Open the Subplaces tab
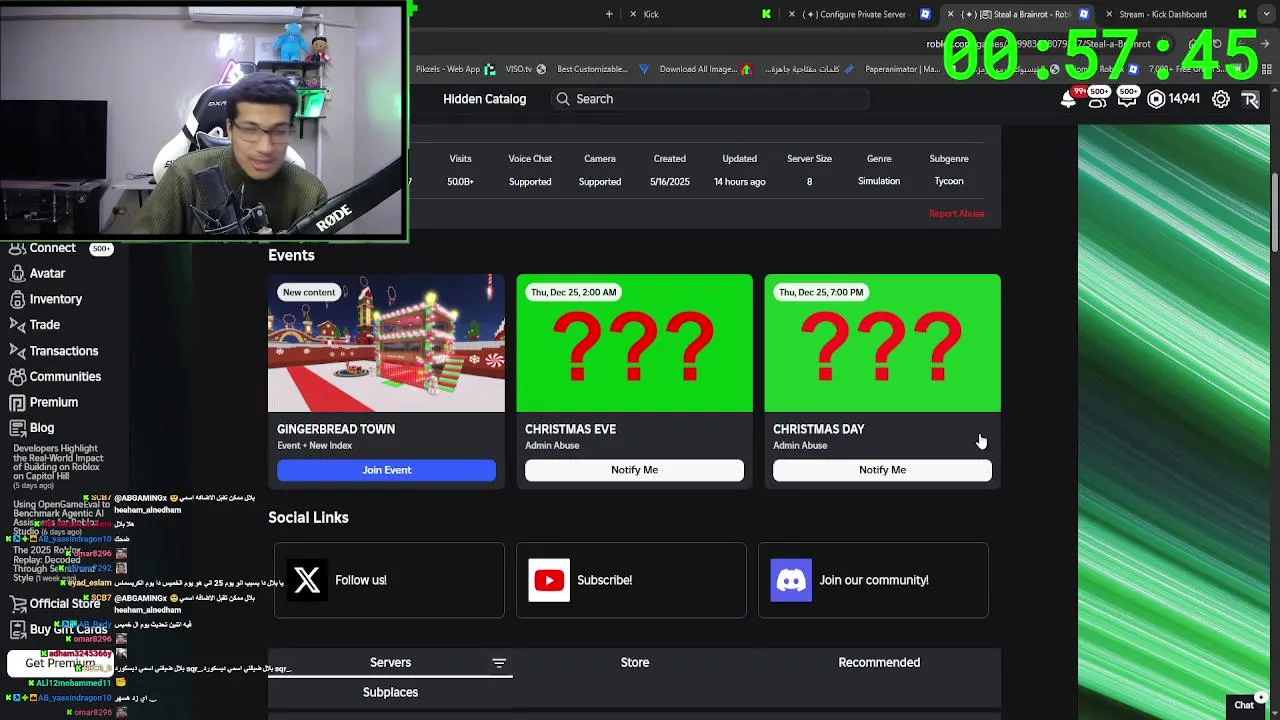The height and width of the screenshot is (720, 1280). [390, 692]
